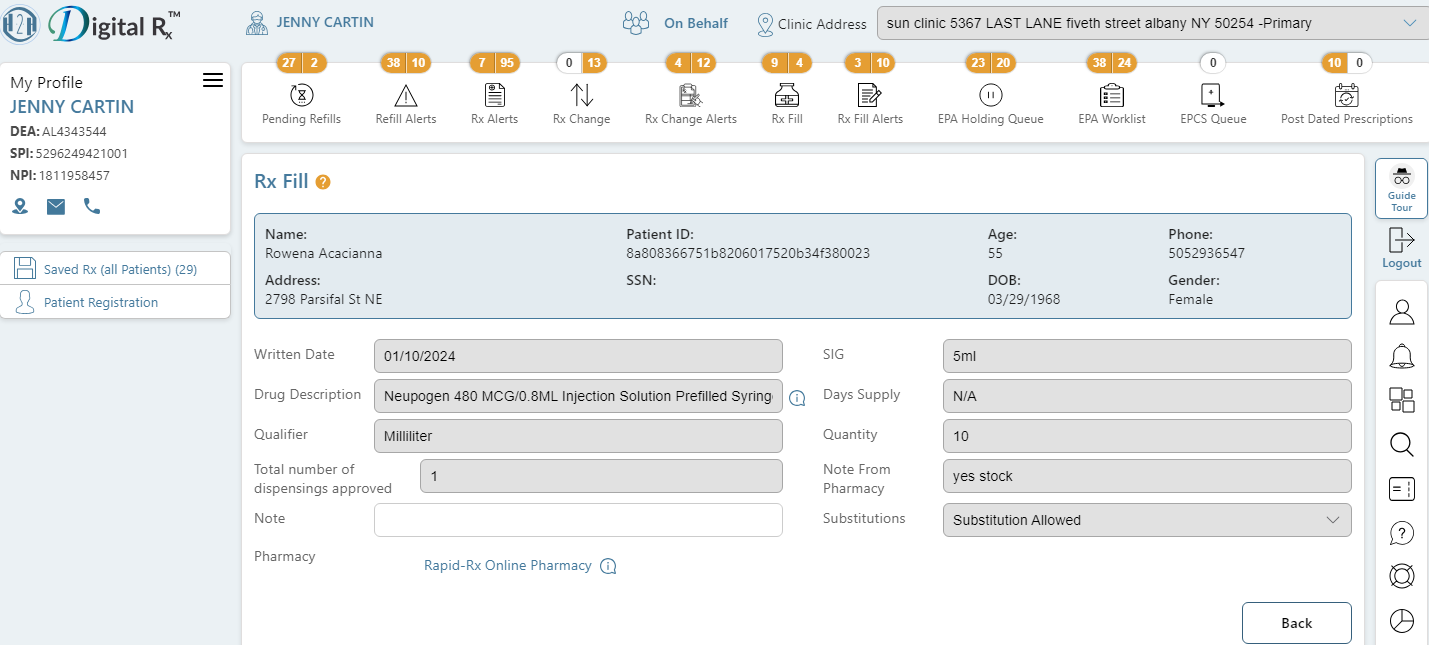Open the Refill Alerts icon
This screenshot has height=645, width=1429.
point(405,95)
